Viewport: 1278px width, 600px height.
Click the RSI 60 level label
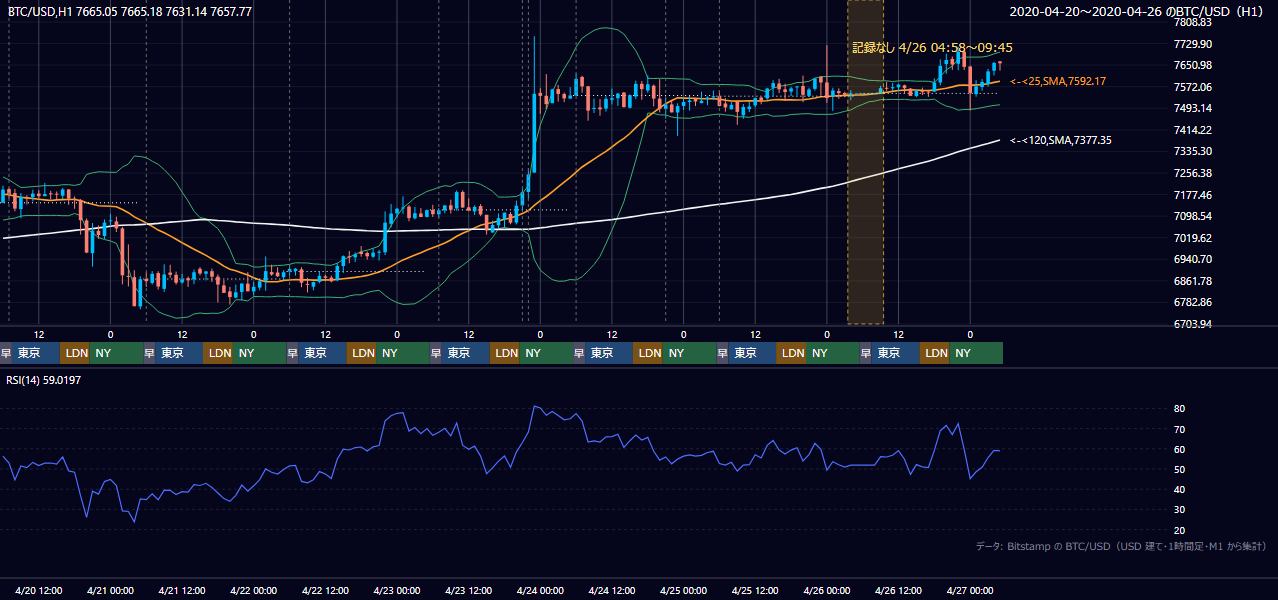tap(1179, 449)
